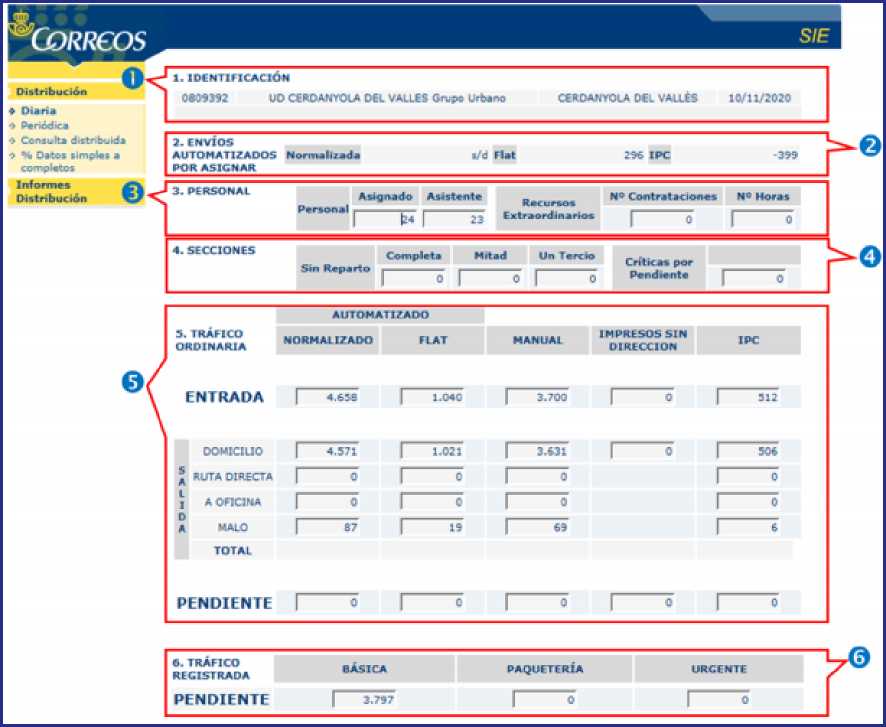Click the Personal Asignado input field
The width and height of the screenshot is (886, 727).
[384, 219]
